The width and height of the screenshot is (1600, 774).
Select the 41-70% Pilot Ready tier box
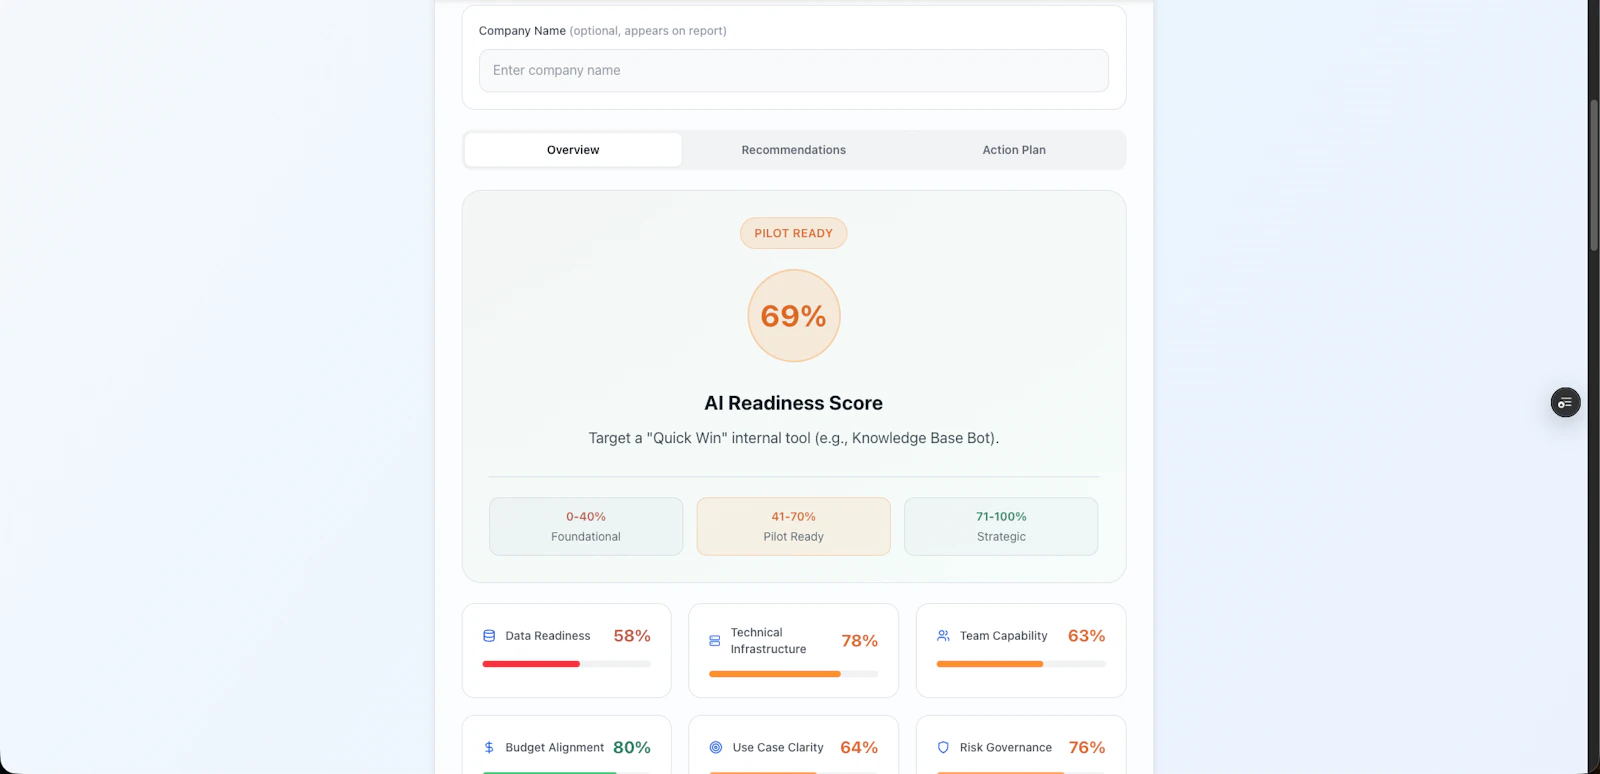(x=794, y=527)
